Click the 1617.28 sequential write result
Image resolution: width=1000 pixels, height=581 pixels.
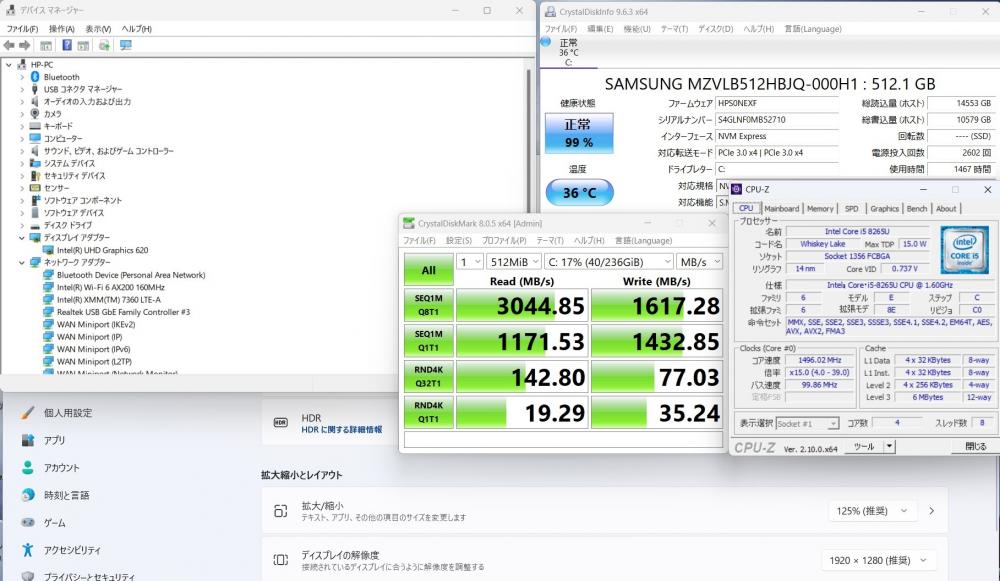(x=657, y=305)
